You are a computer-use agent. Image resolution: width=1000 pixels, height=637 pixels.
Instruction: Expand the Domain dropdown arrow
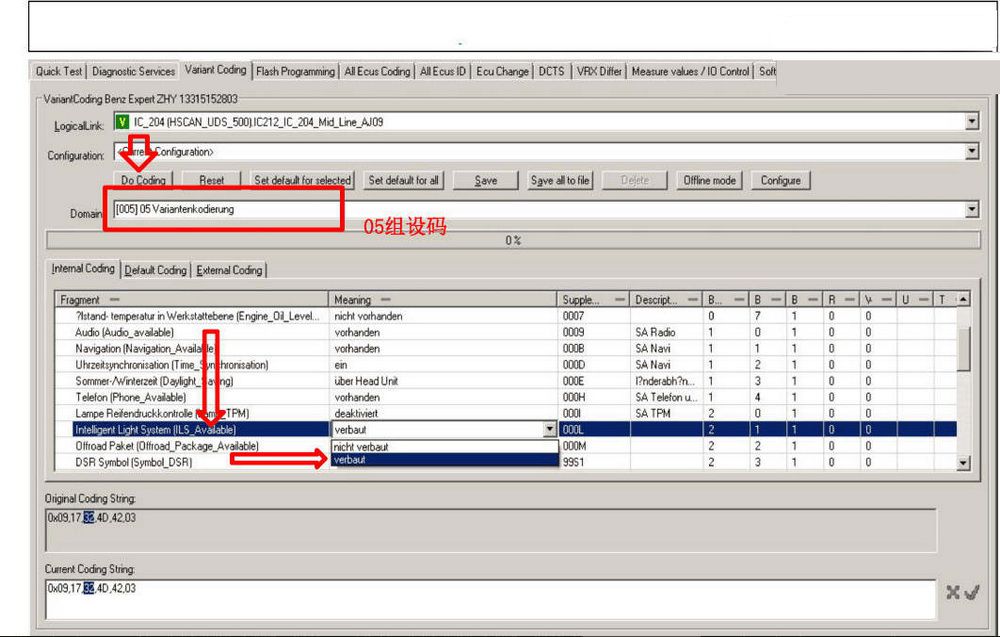pyautogui.click(x=972, y=210)
